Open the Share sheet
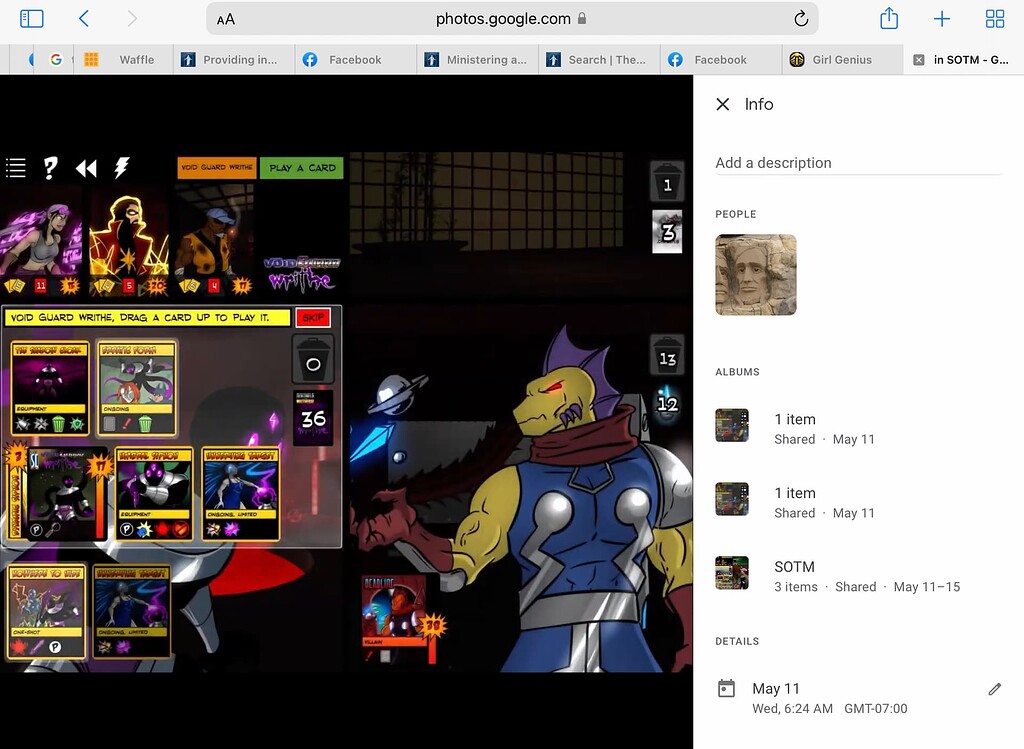Image resolution: width=1024 pixels, height=749 pixels. [889, 19]
